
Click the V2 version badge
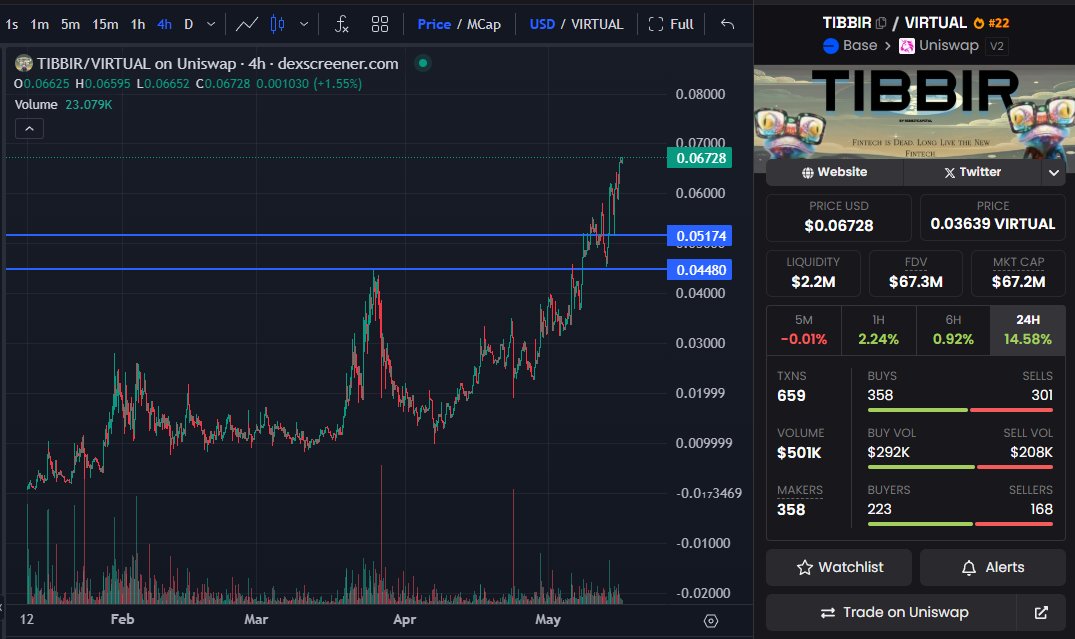(x=997, y=46)
